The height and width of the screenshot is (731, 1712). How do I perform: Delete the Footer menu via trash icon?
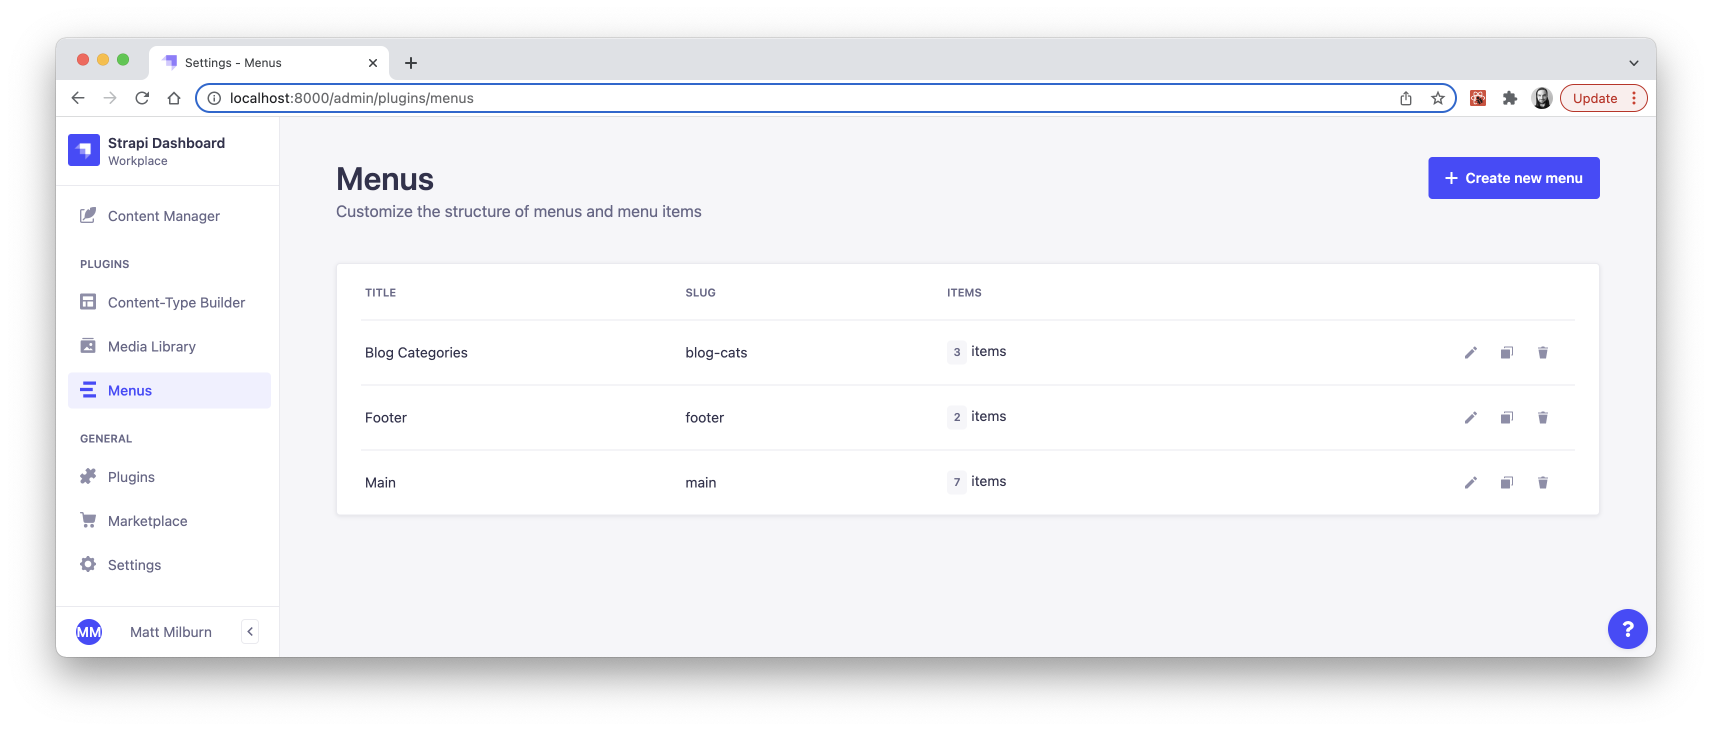[x=1542, y=417]
